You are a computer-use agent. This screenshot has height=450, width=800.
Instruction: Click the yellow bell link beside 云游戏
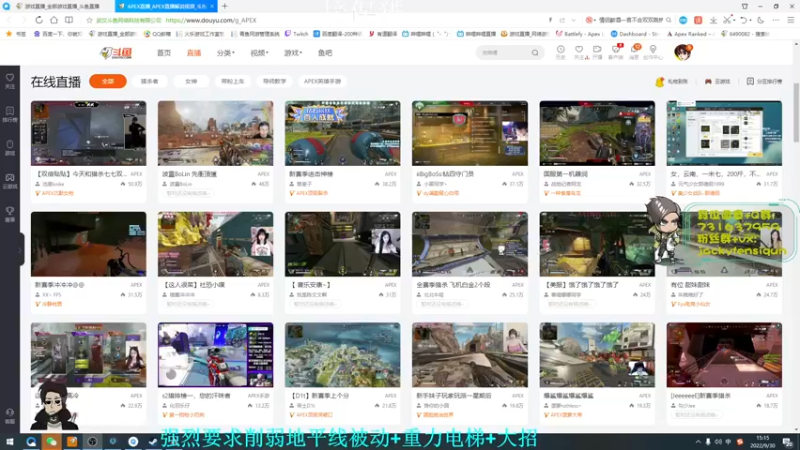pos(671,82)
